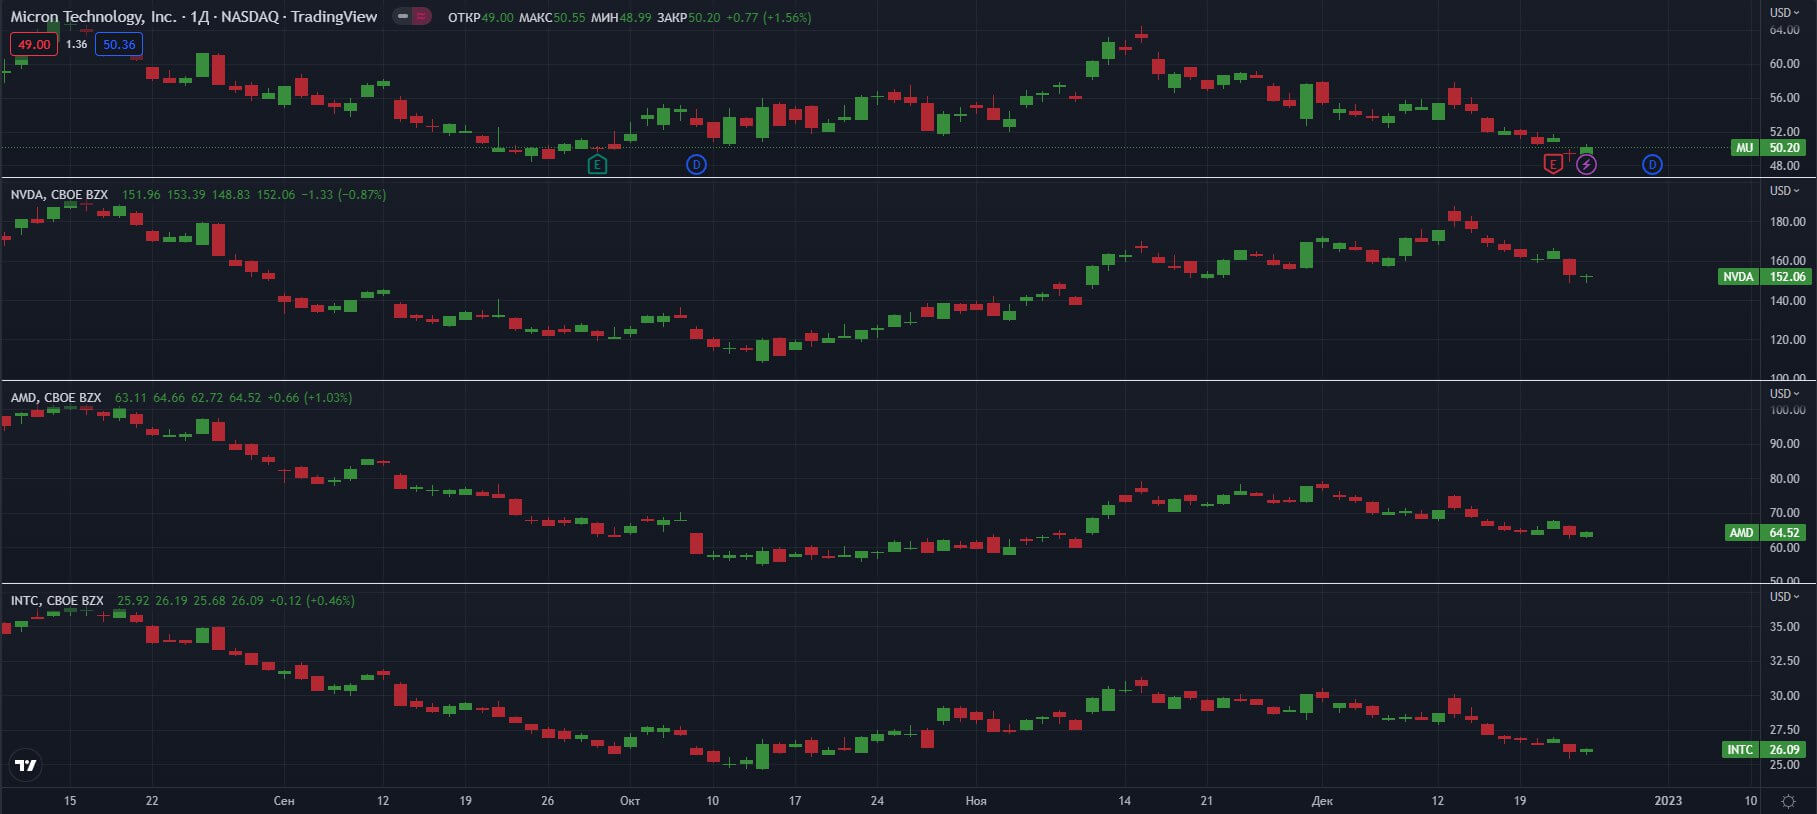The width and height of the screenshot is (1817, 814).
Task: Click the MU 50.20 price label
Action: [1769, 147]
